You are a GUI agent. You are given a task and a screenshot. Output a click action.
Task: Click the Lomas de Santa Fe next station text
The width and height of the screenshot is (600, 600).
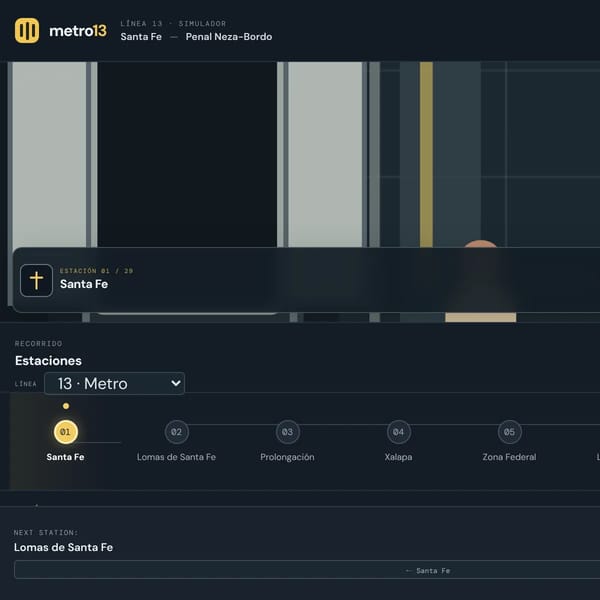(64, 547)
